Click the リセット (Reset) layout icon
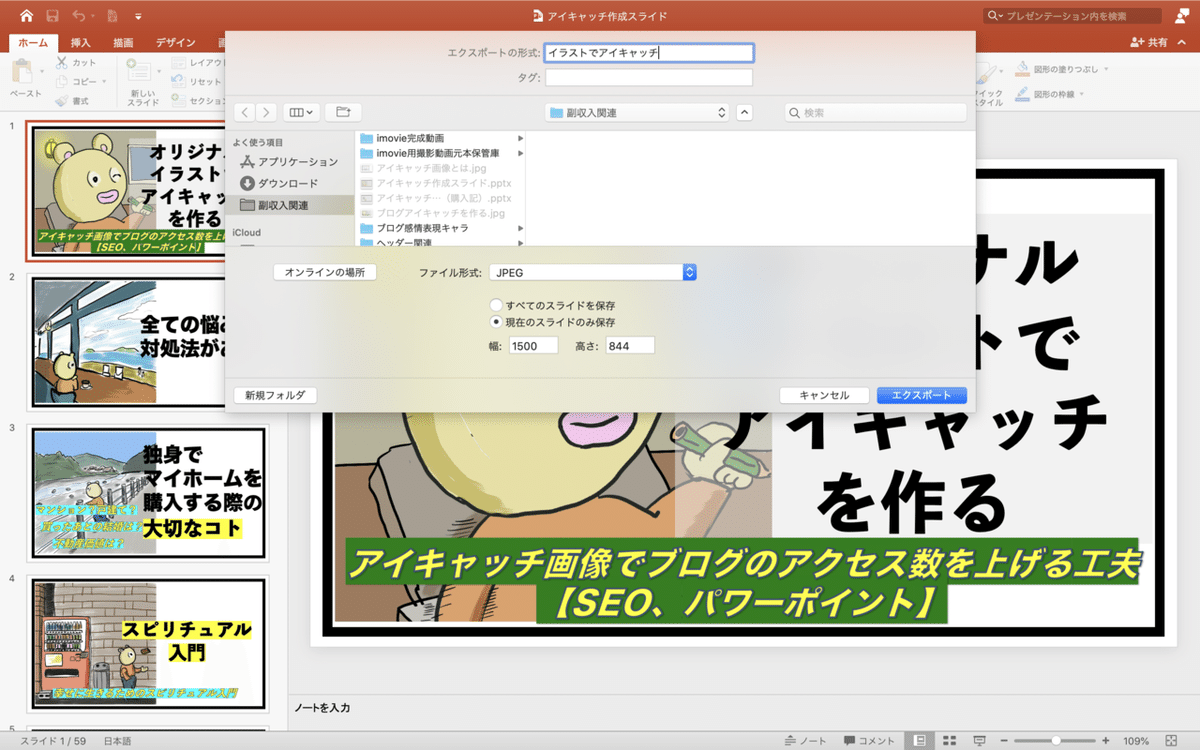Viewport: 1200px width, 750px height. point(177,80)
